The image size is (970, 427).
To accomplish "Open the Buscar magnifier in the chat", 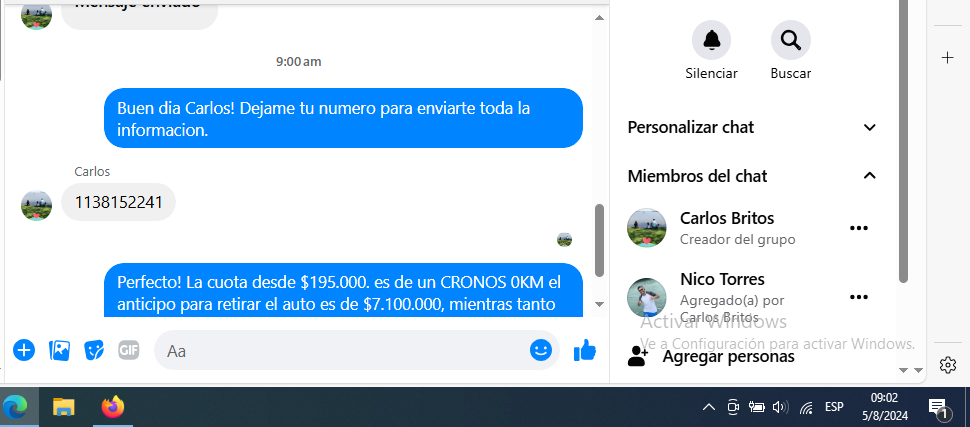I will pyautogui.click(x=791, y=40).
